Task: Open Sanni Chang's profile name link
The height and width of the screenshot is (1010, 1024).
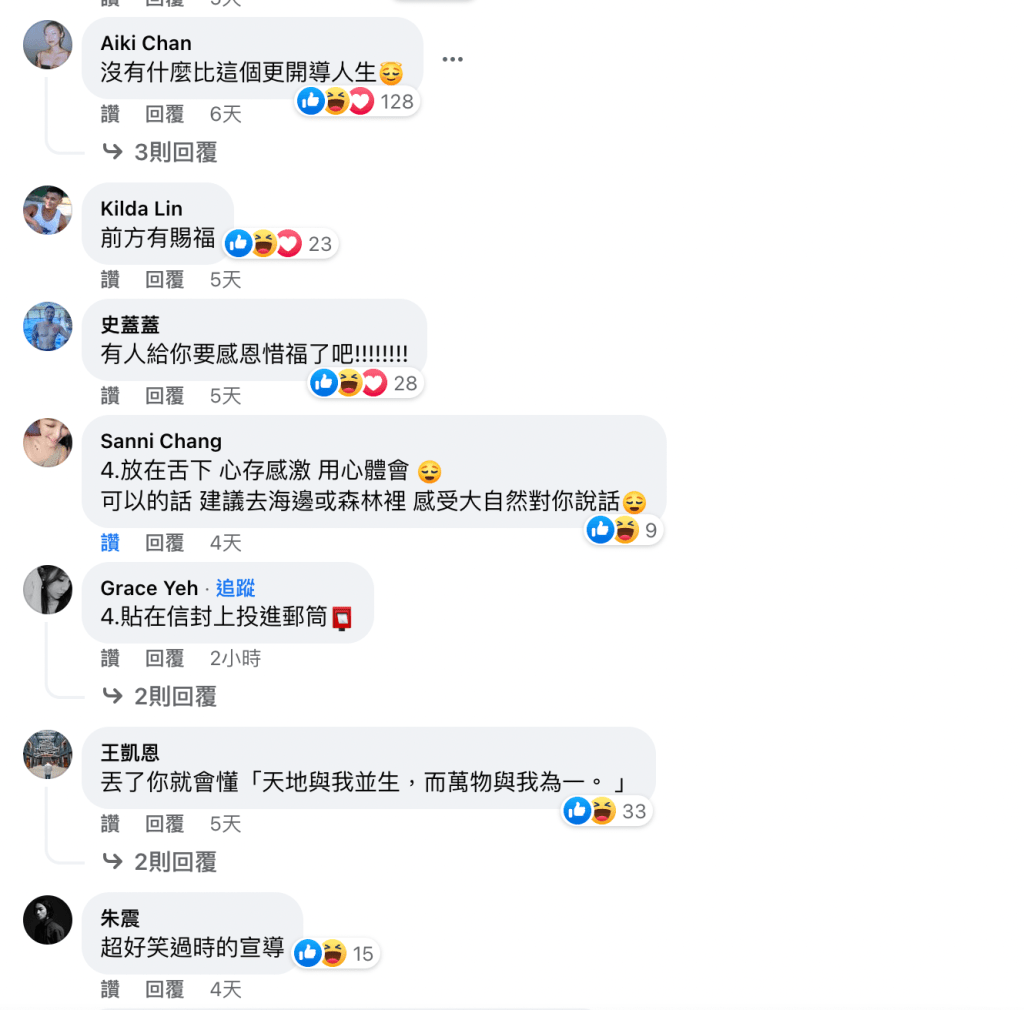Action: coord(161,441)
